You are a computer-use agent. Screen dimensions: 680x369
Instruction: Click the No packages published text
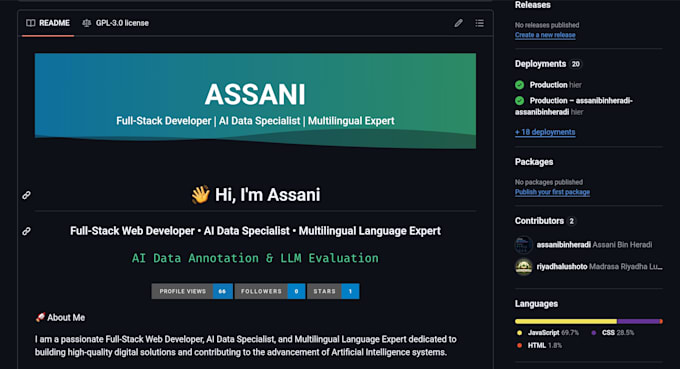(549, 182)
